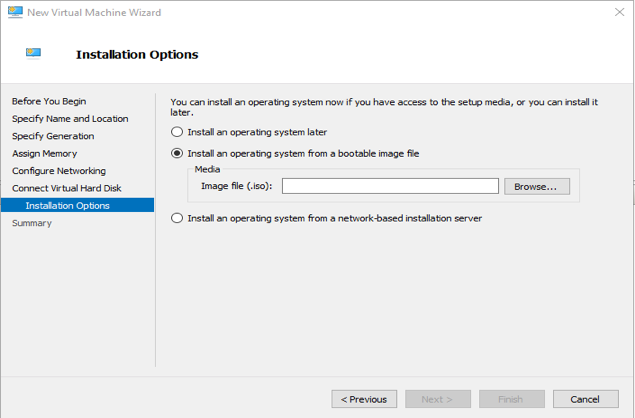
Task: Click the Previous button
Action: (364, 399)
